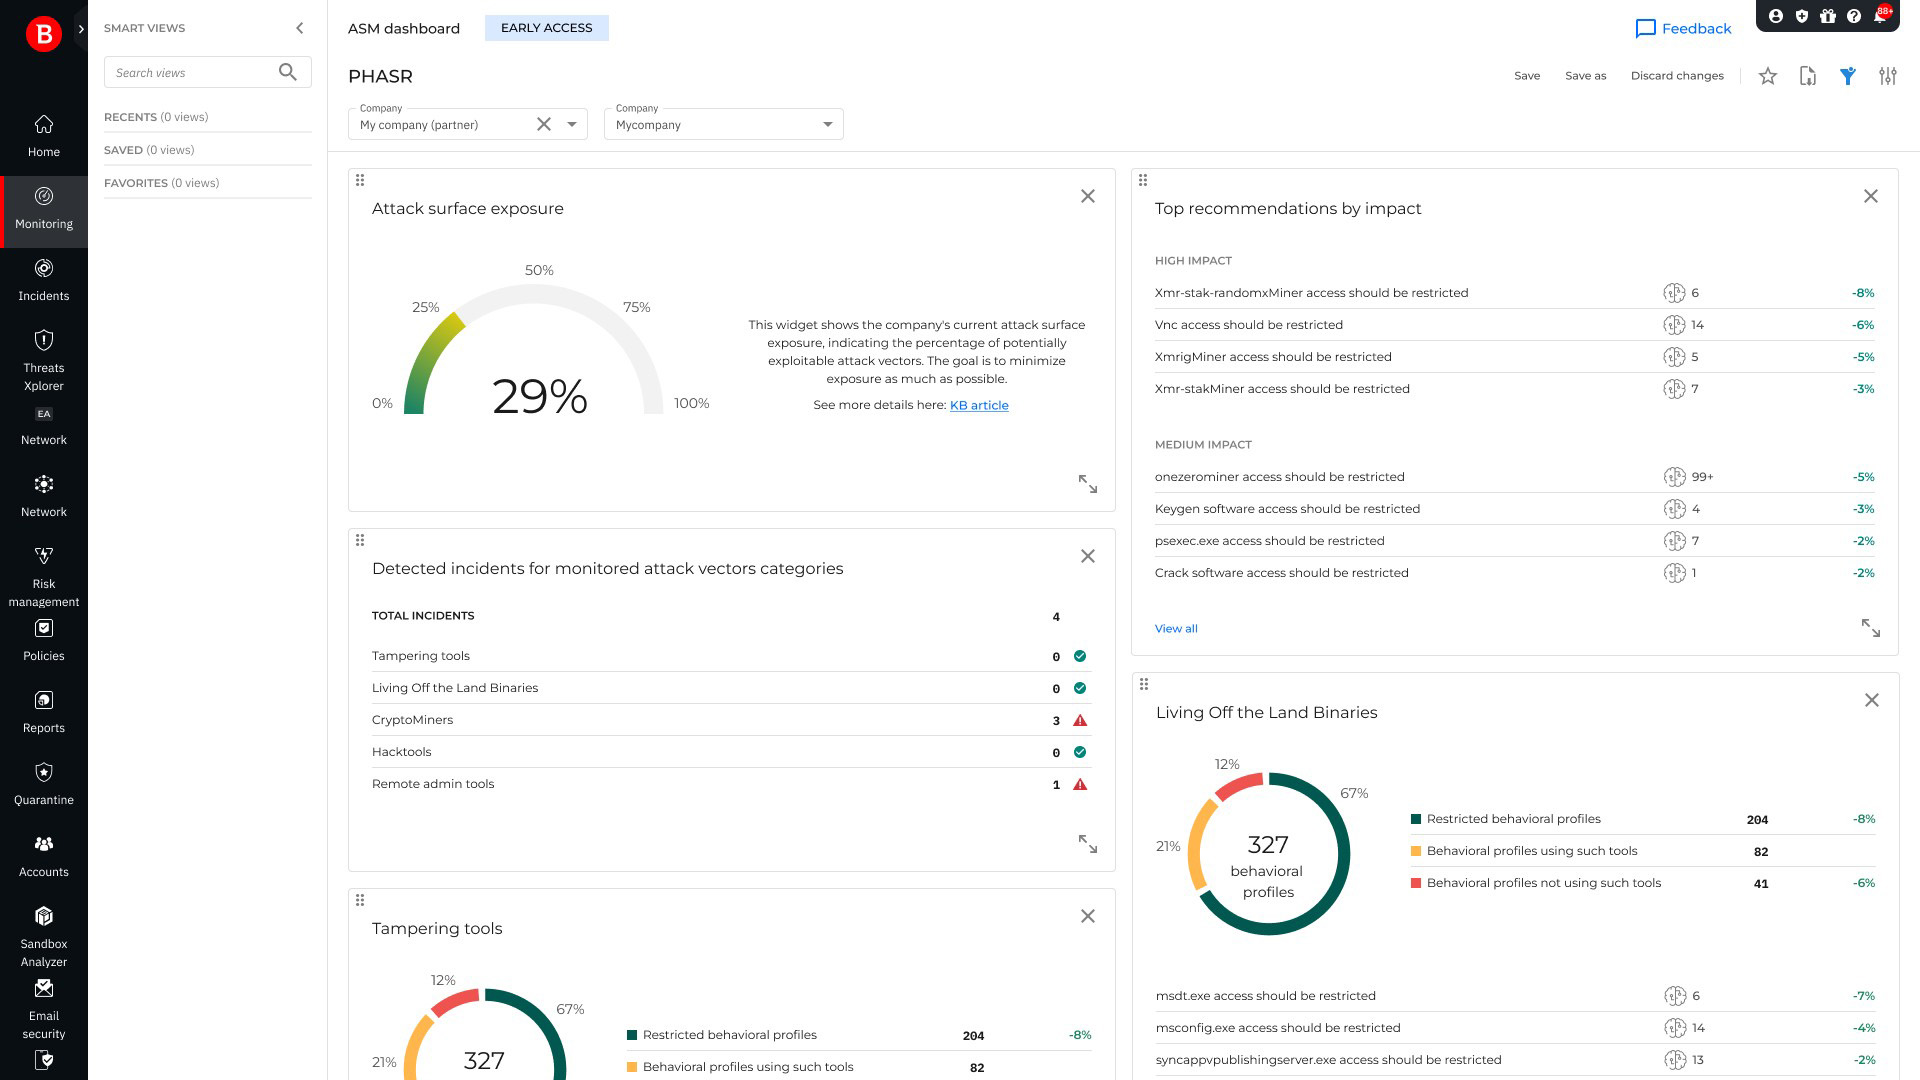Open Risk management from sidebar
The width and height of the screenshot is (1920, 1080).
44,575
